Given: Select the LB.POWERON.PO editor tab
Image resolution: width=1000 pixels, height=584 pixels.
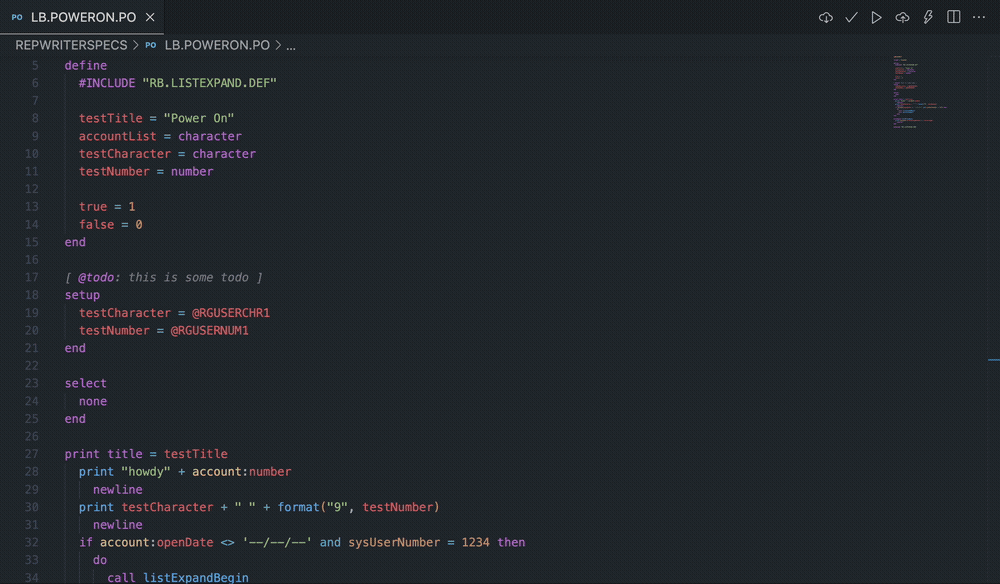Looking at the screenshot, I should (x=82, y=17).
